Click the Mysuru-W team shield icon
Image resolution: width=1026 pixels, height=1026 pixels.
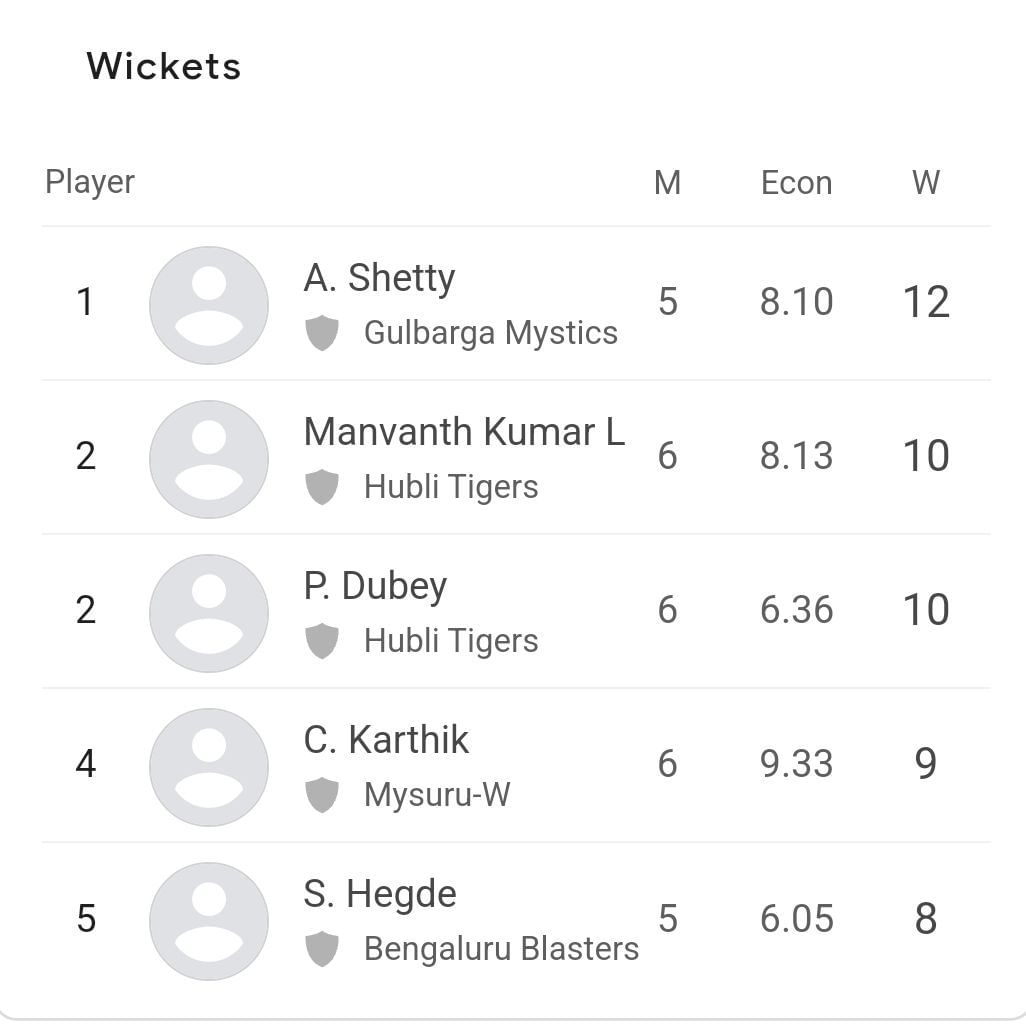pos(321,795)
